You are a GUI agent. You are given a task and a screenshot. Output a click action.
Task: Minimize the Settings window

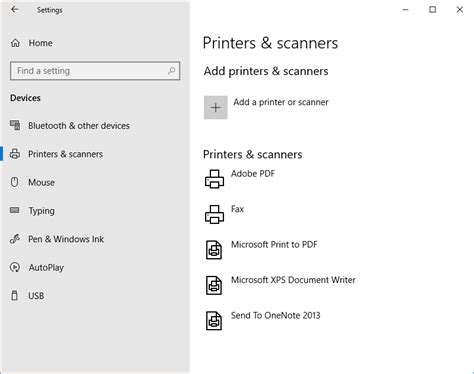405,10
